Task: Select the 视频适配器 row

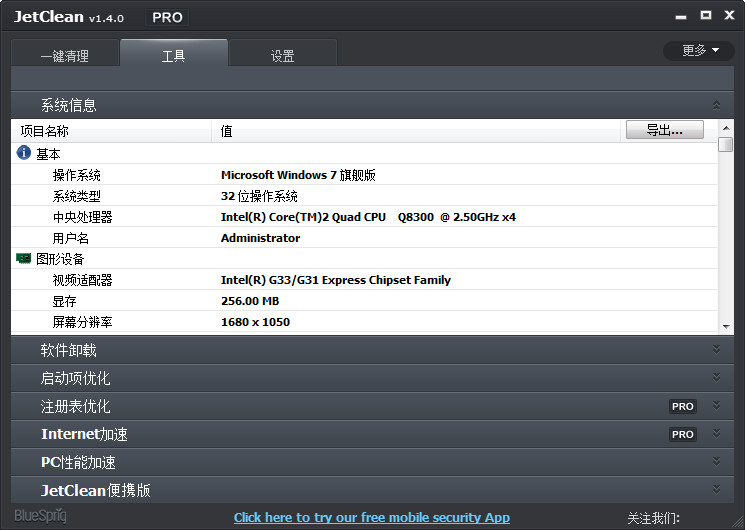Action: (x=364, y=280)
